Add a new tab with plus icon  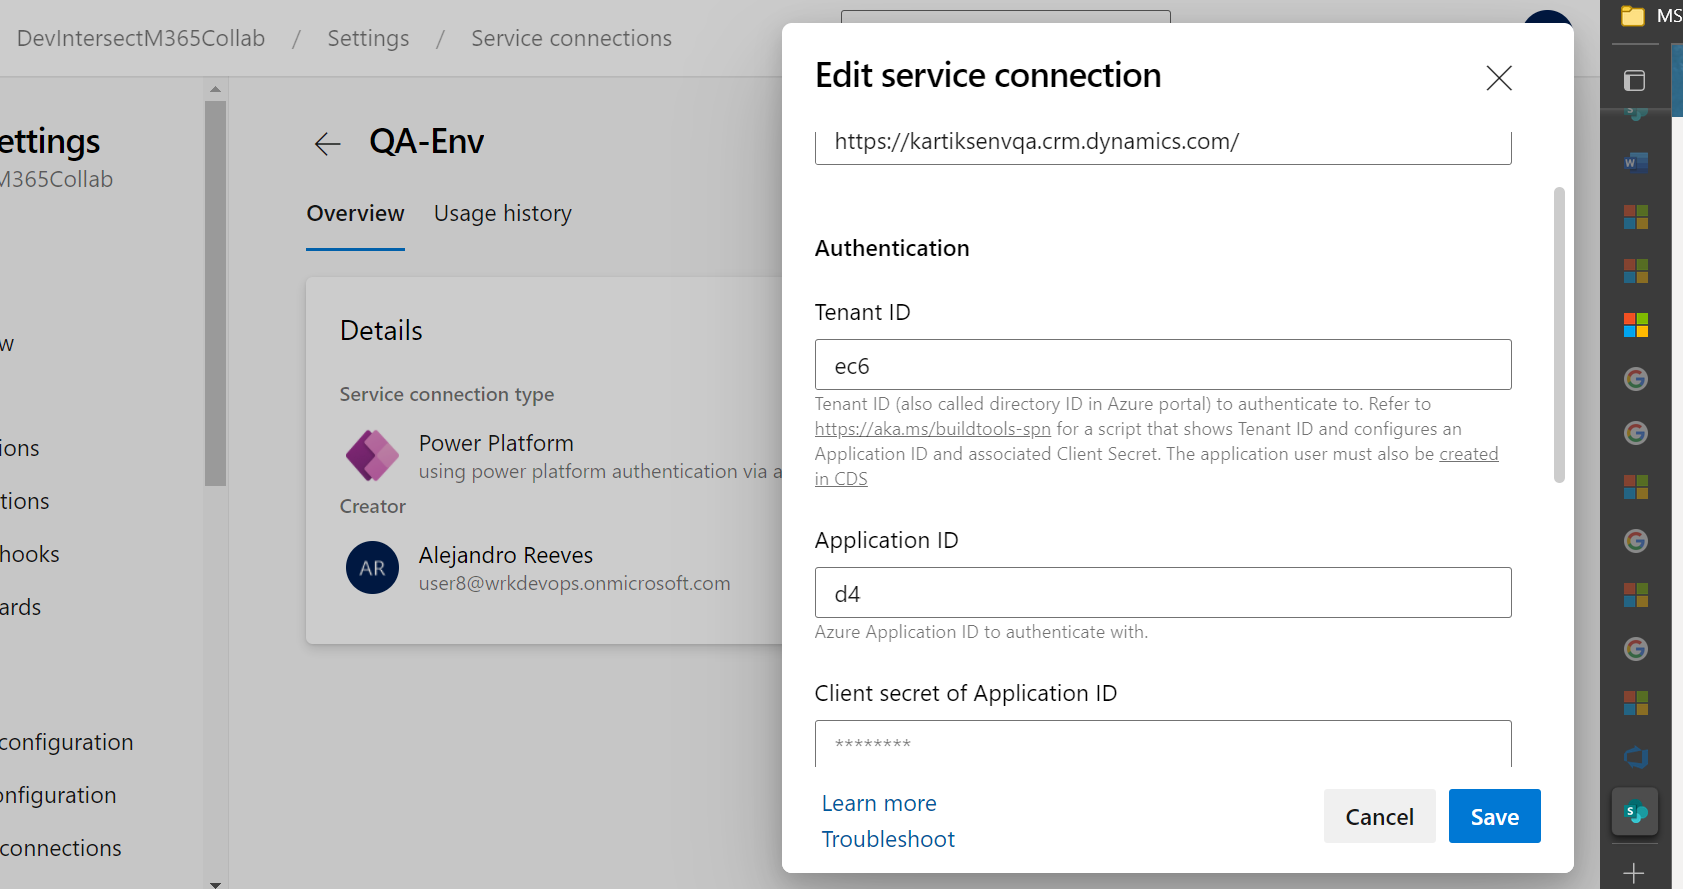(1633, 873)
